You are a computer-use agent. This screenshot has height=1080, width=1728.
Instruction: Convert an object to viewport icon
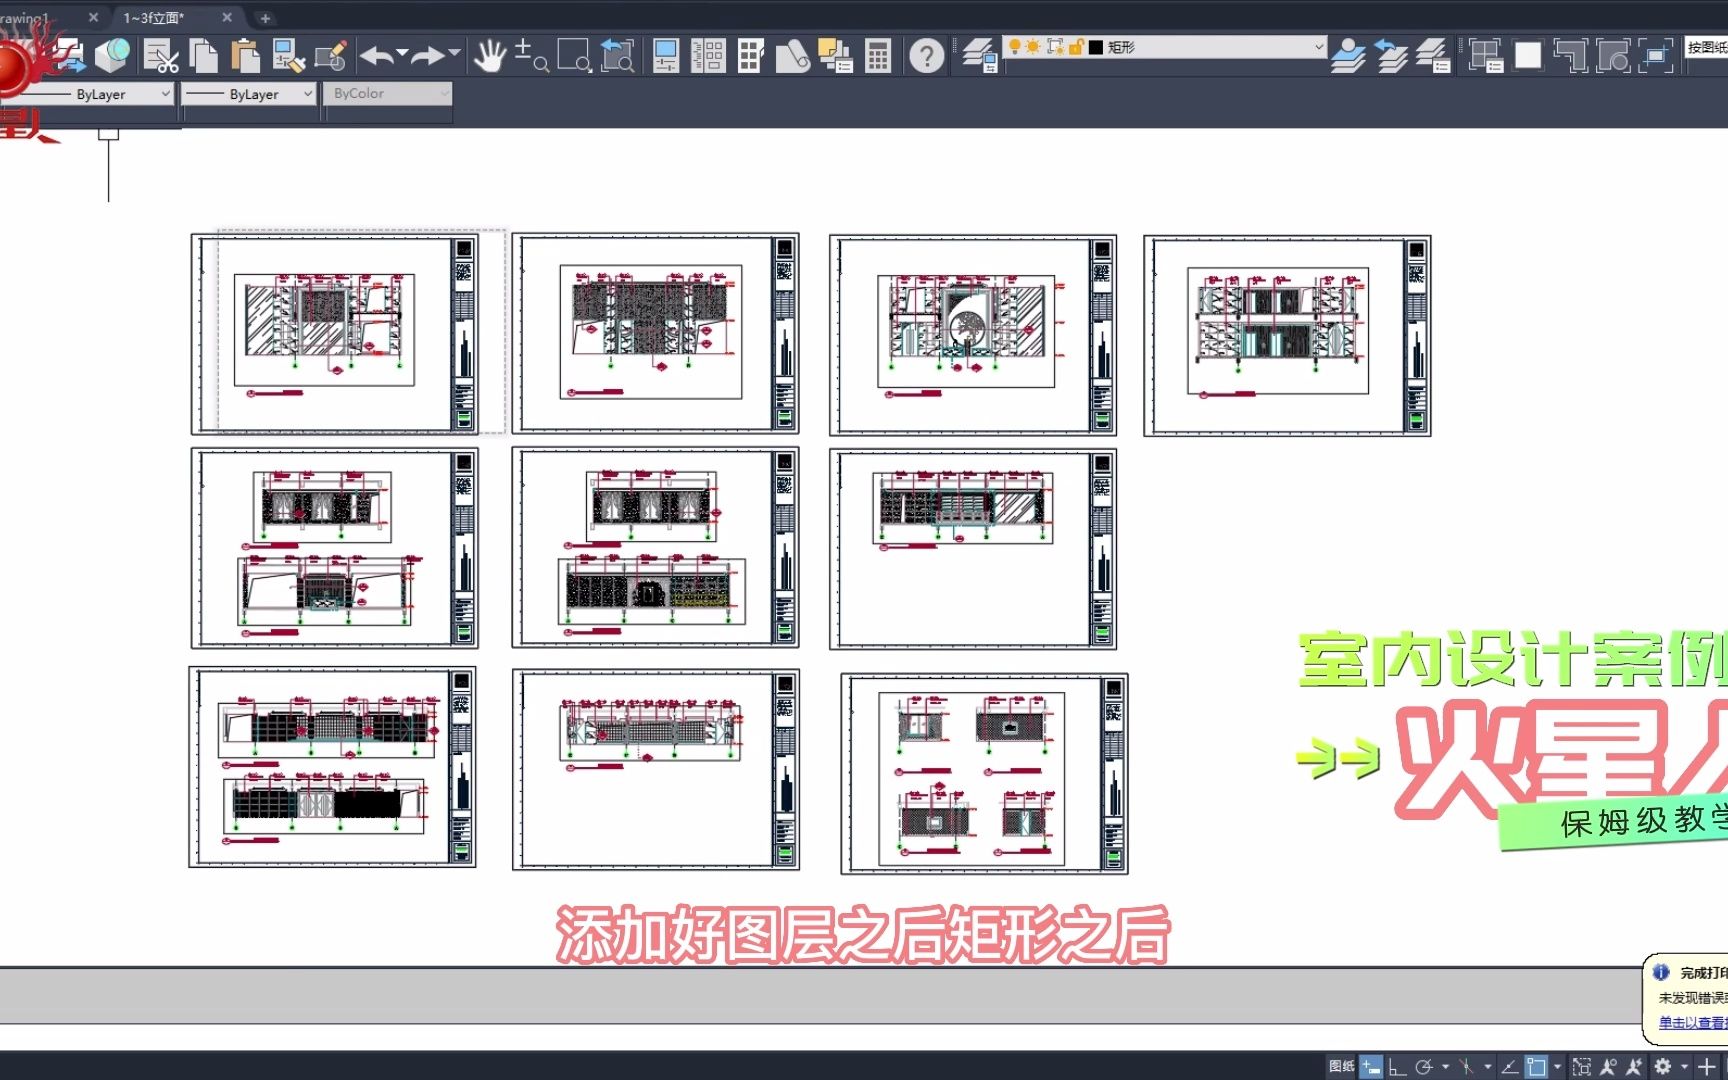click(1613, 55)
